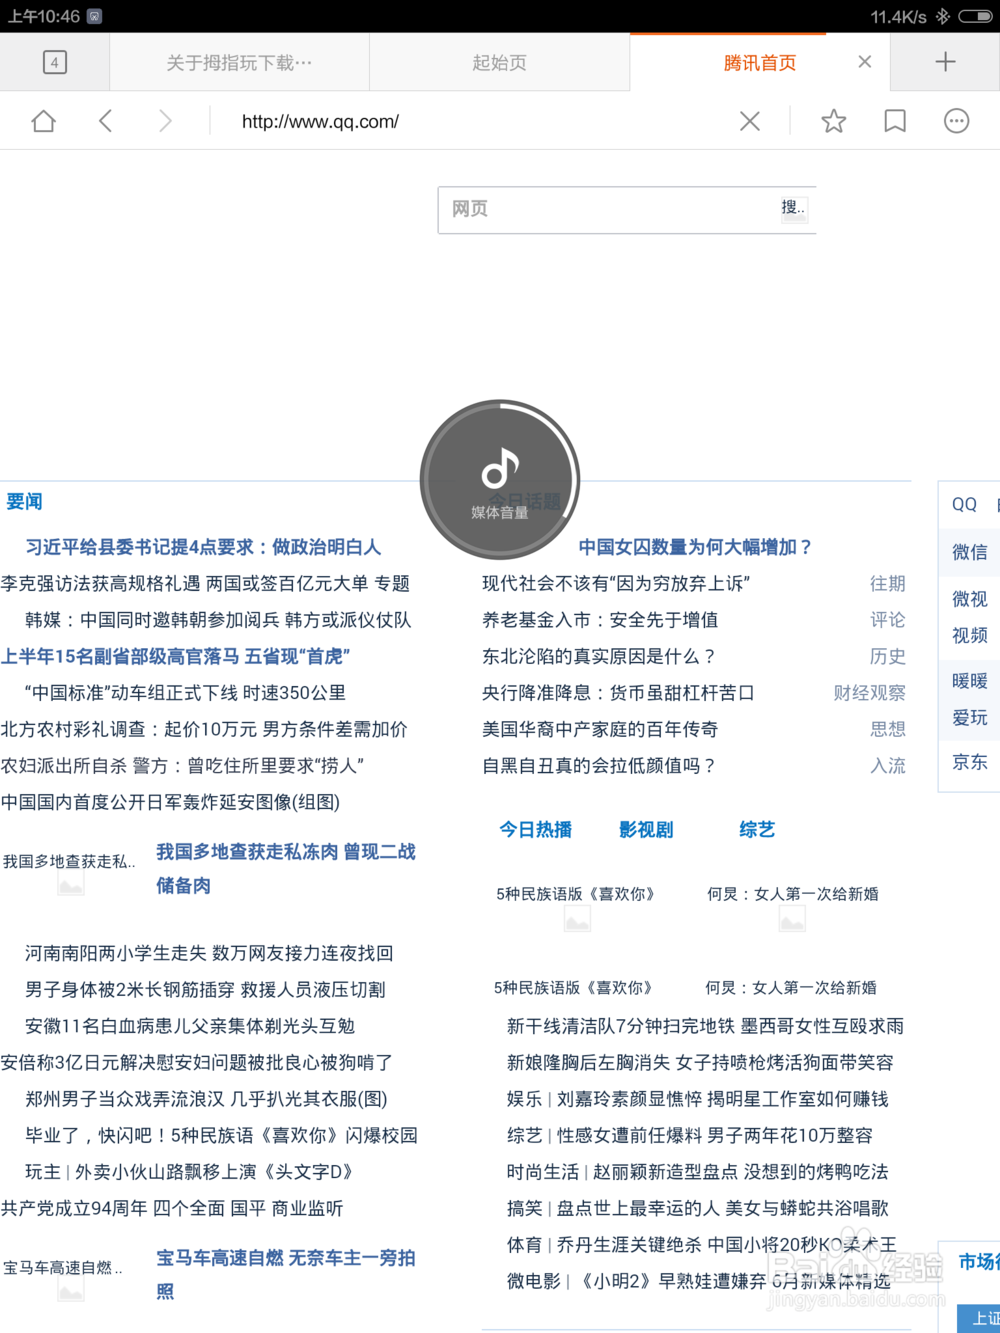Open 宝马车高速自燃 headline
1000x1333 pixels.
click(x=286, y=1274)
